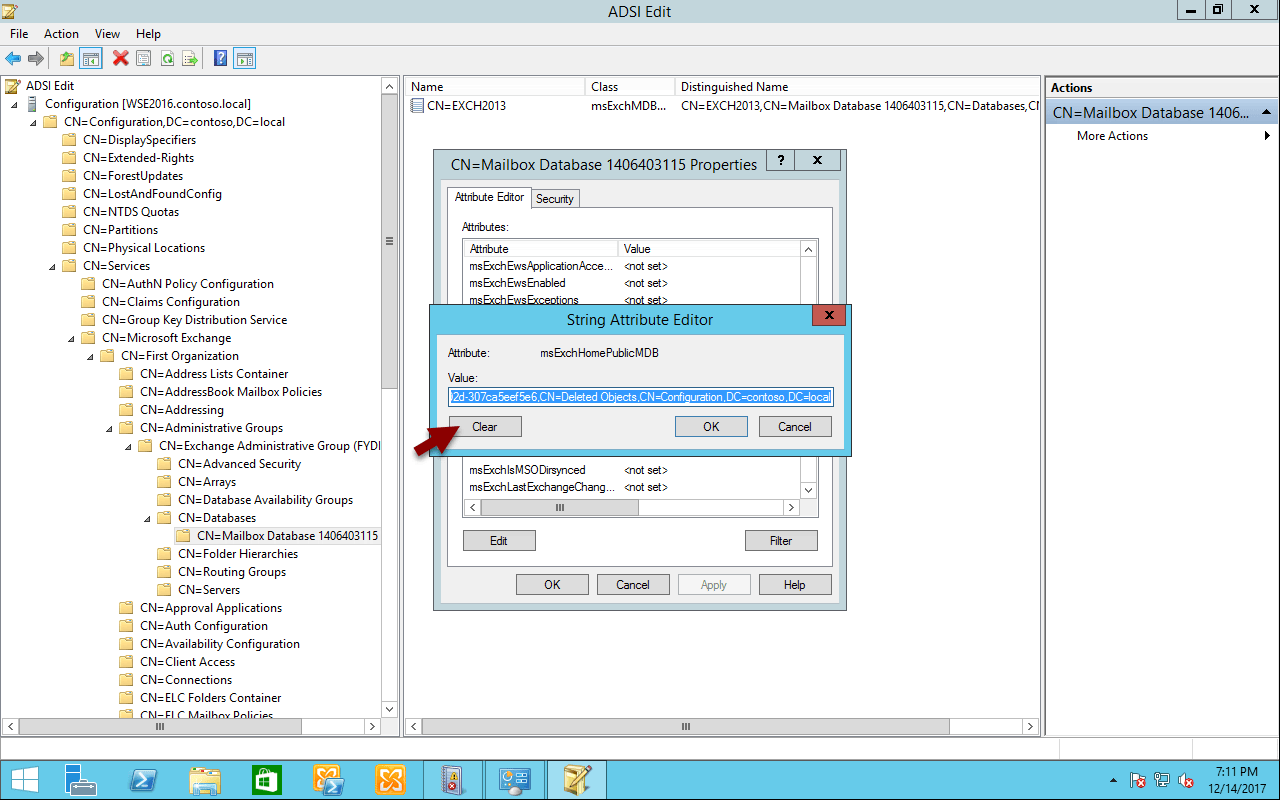Collapse the CN=Databases tree node

tap(147, 518)
